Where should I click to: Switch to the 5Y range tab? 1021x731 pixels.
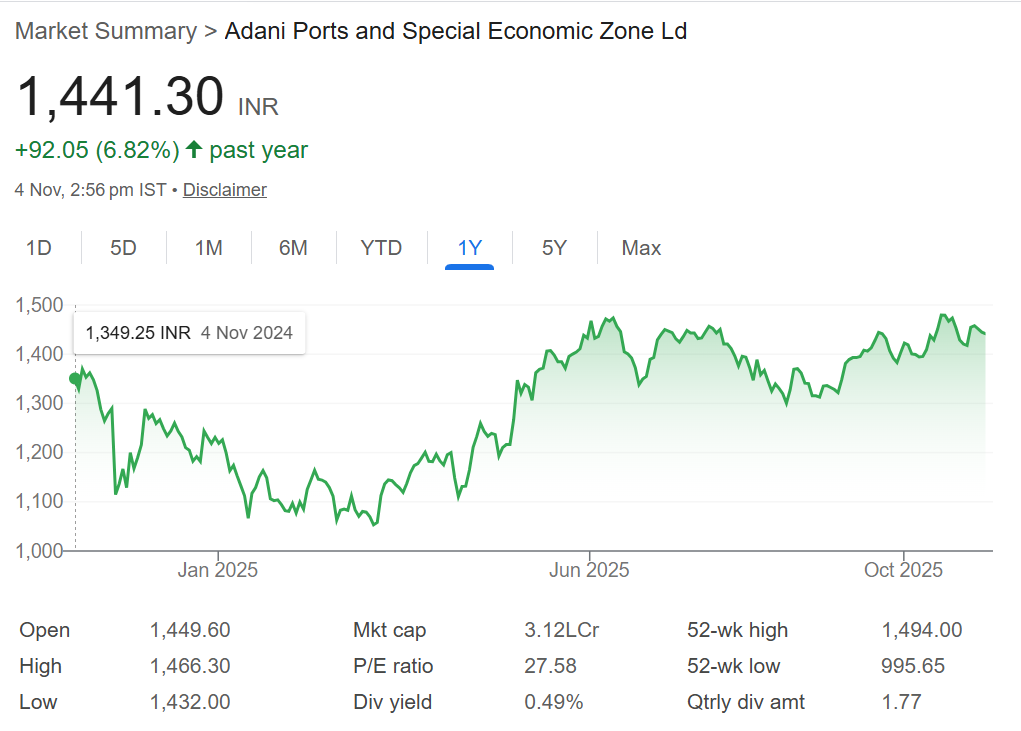coord(554,248)
